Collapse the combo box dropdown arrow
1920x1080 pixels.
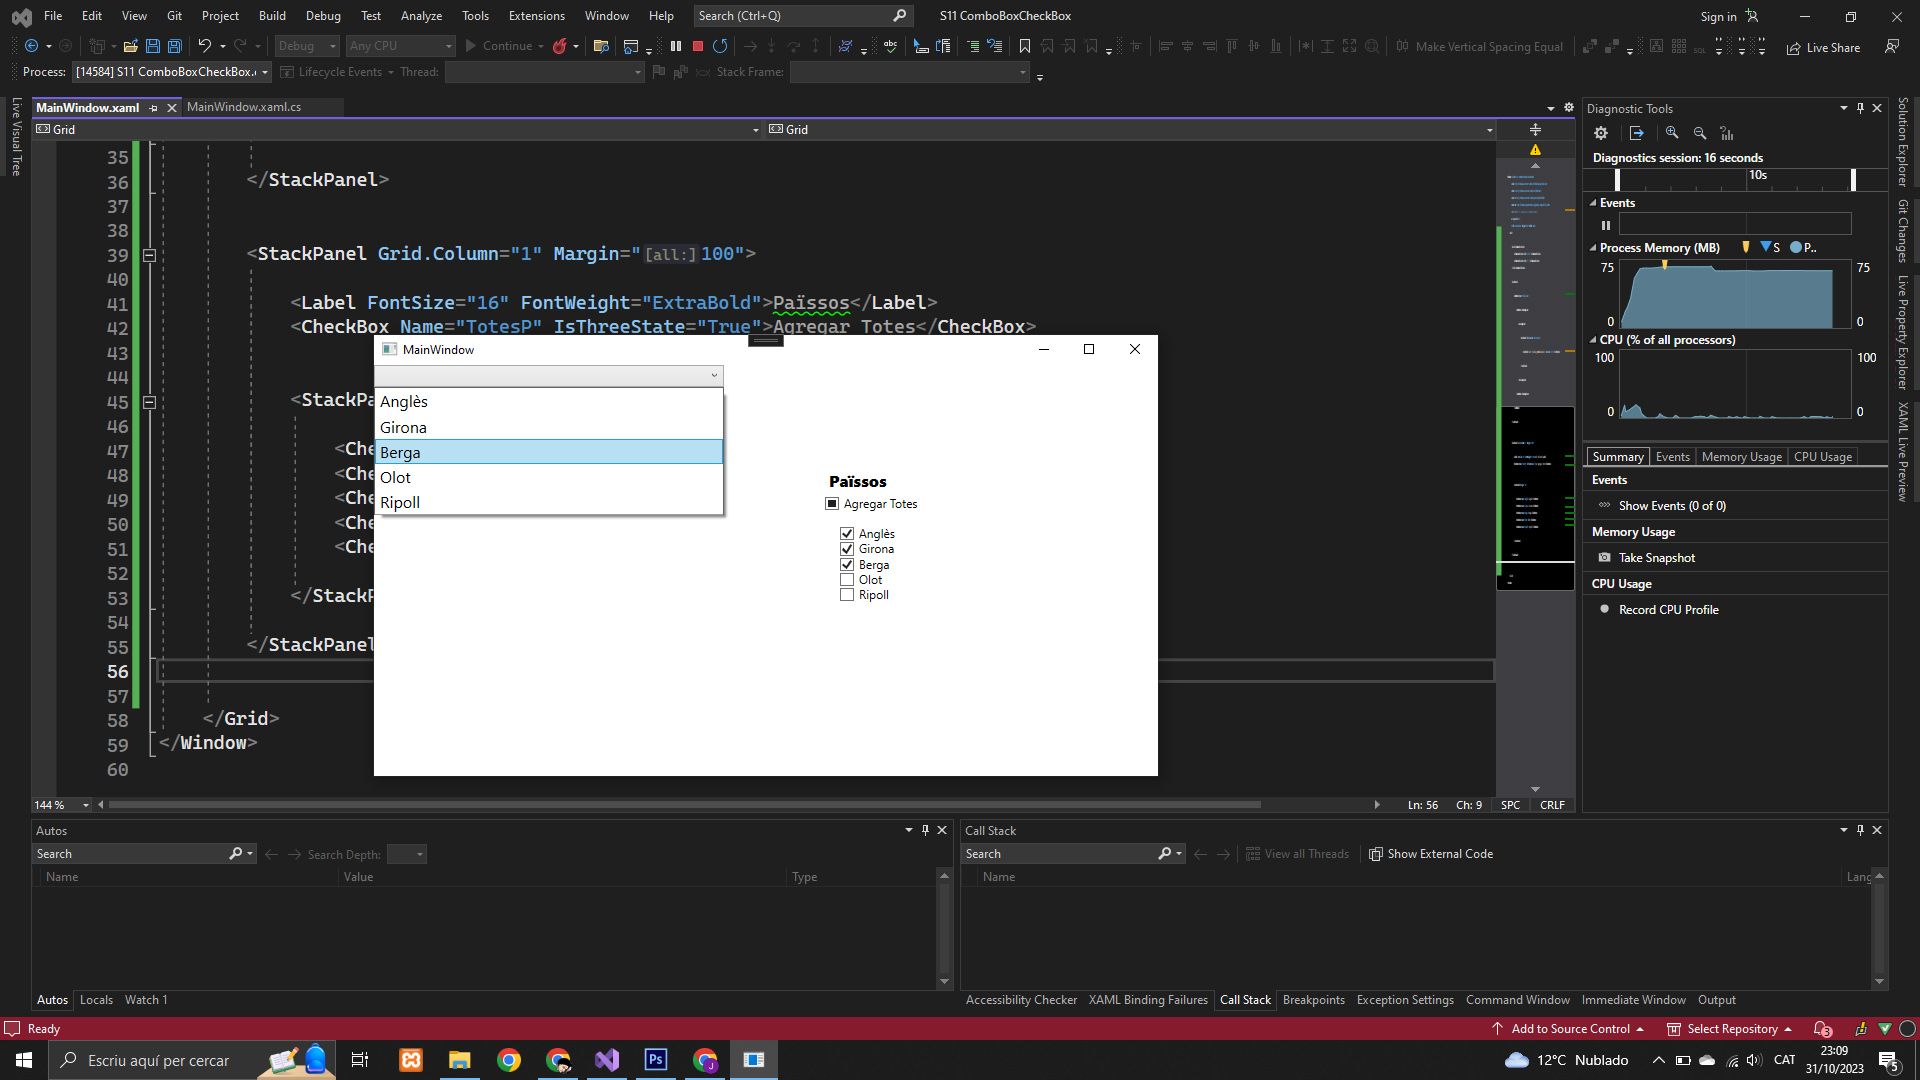point(714,376)
